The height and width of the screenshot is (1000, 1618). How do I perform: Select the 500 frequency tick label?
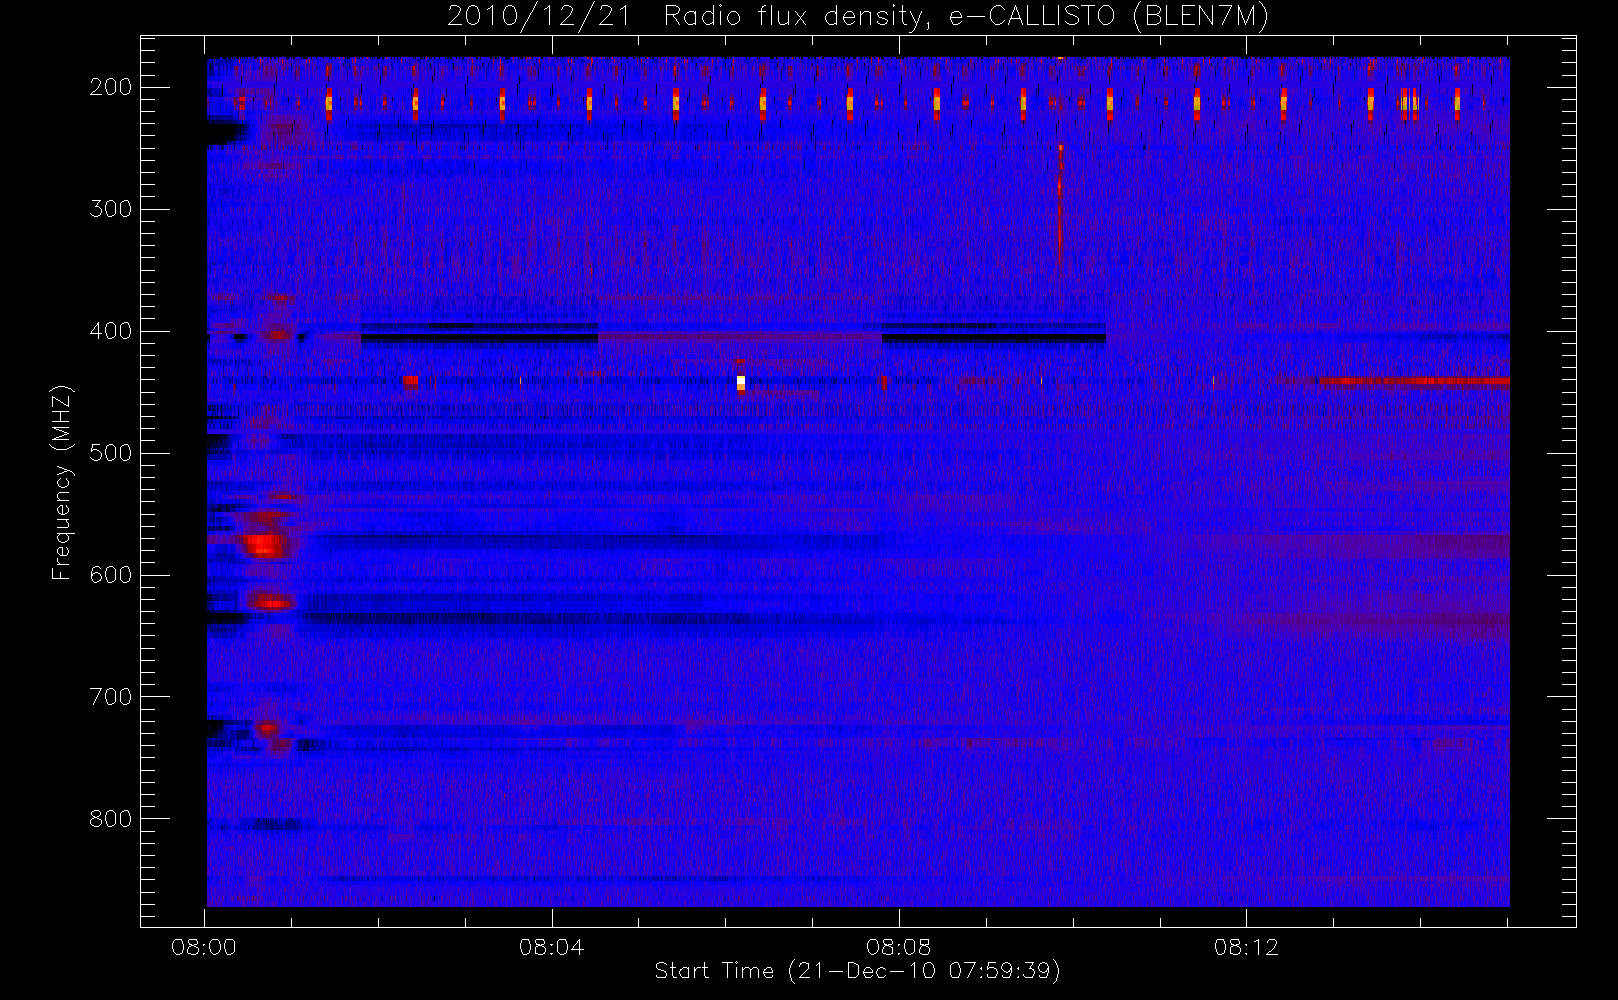pyautogui.click(x=110, y=453)
